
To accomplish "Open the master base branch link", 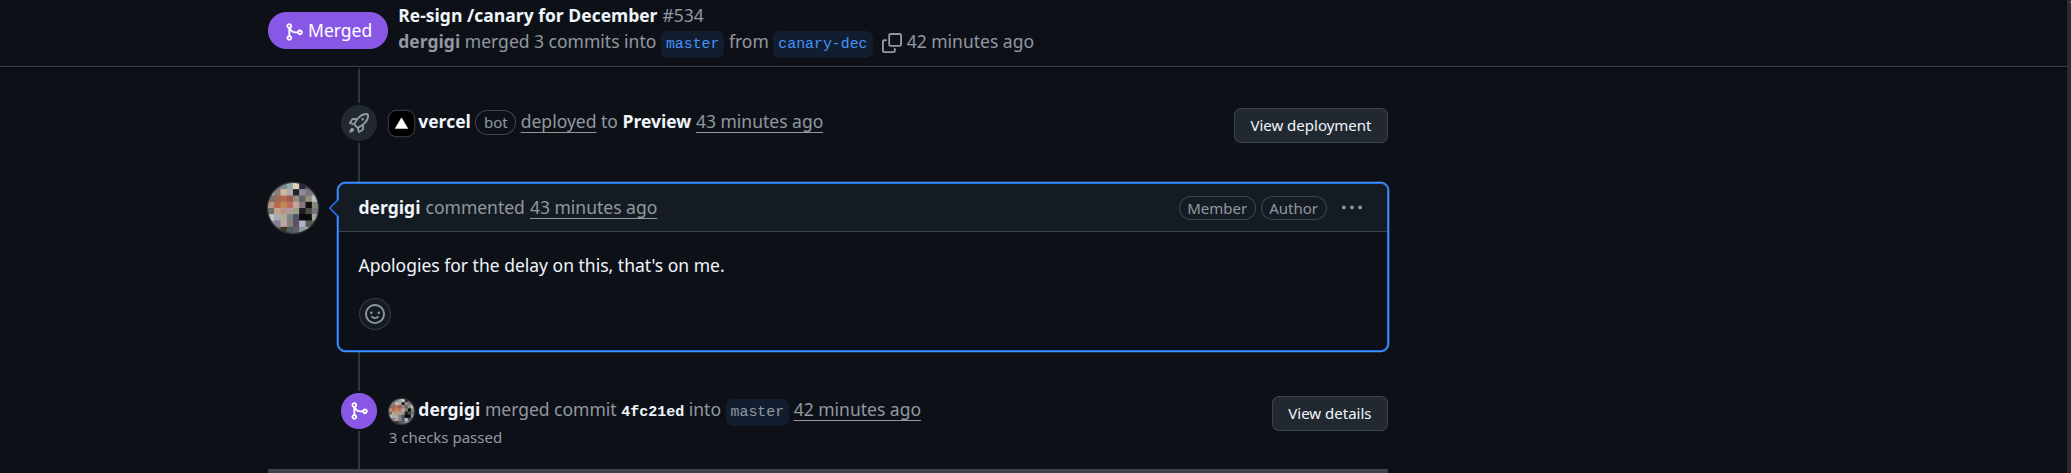I will (x=692, y=43).
